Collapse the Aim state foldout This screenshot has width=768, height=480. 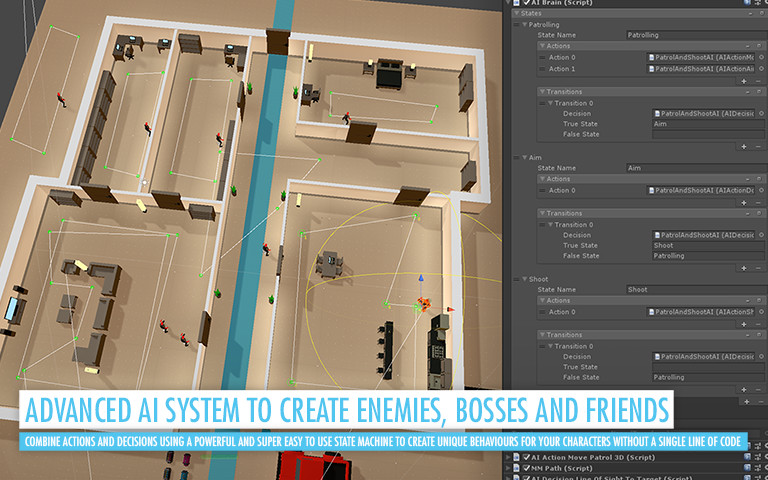click(525, 158)
